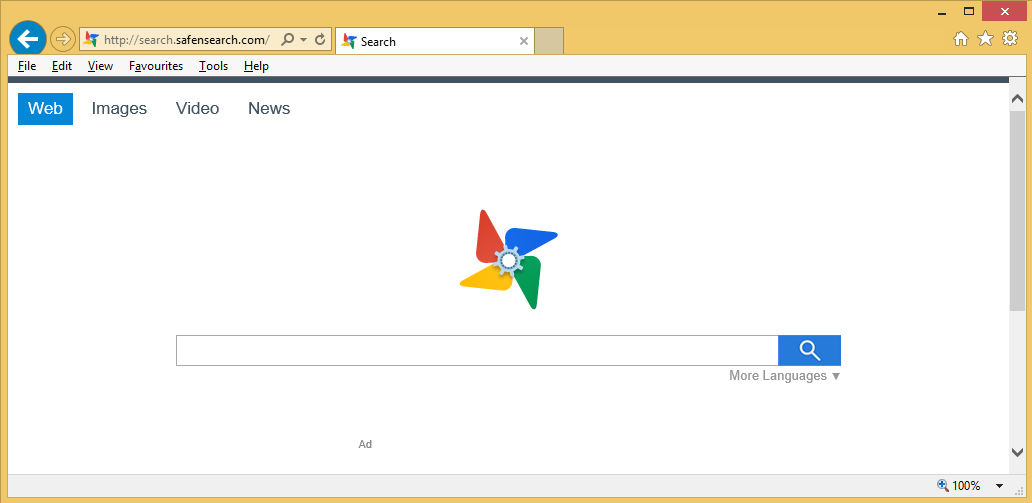Open the address bar autocomplete dropdown arrow
This screenshot has width=1032, height=503.
pos(303,40)
